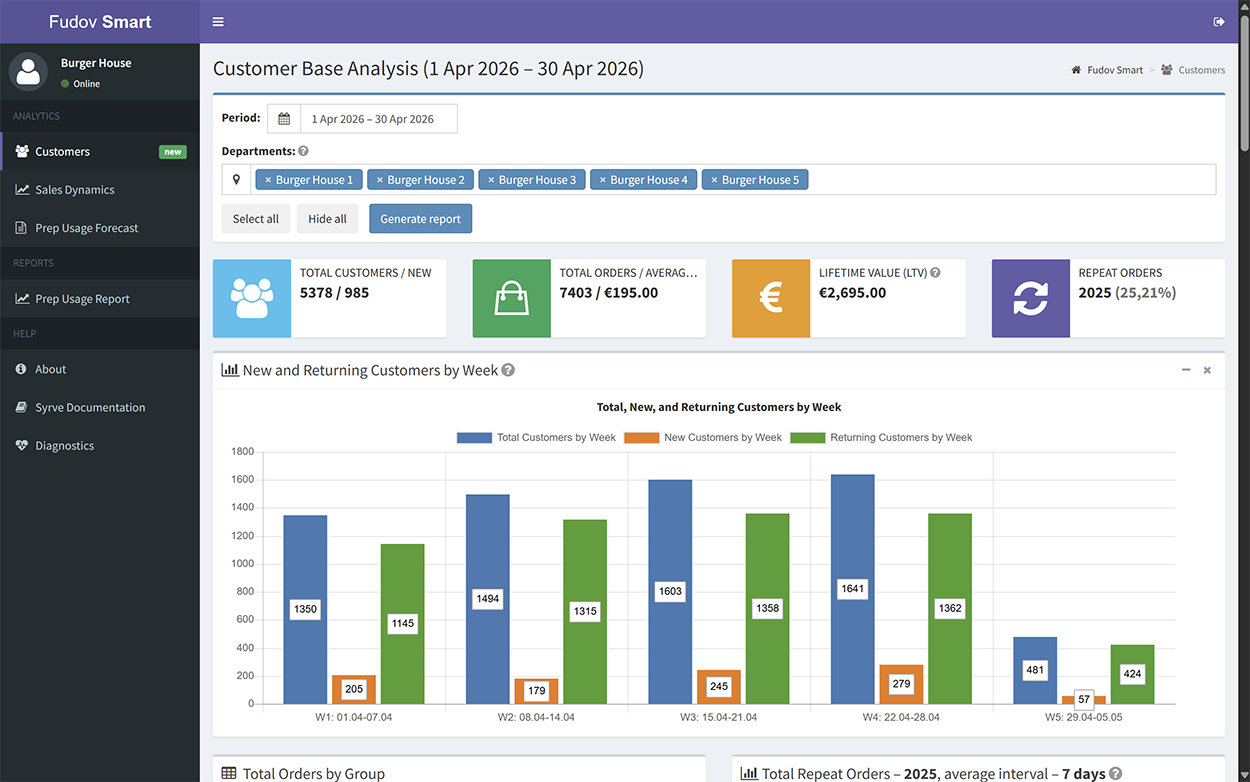This screenshot has height=782, width=1250.
Task: Toggle New Customers by Week legend series
Action: pyautogui.click(x=703, y=437)
